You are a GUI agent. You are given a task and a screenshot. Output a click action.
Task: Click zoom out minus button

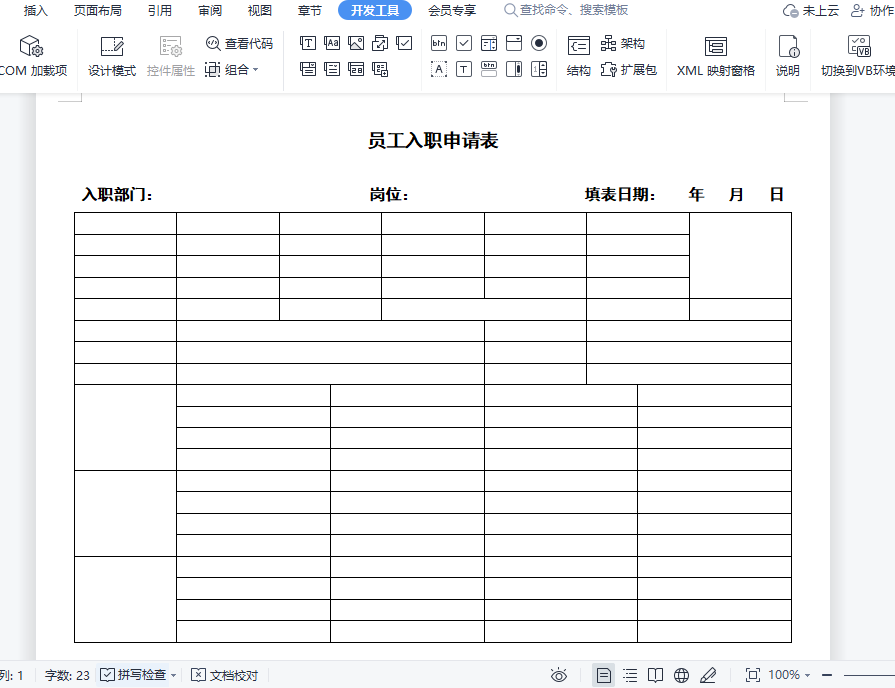pyautogui.click(x=827, y=675)
